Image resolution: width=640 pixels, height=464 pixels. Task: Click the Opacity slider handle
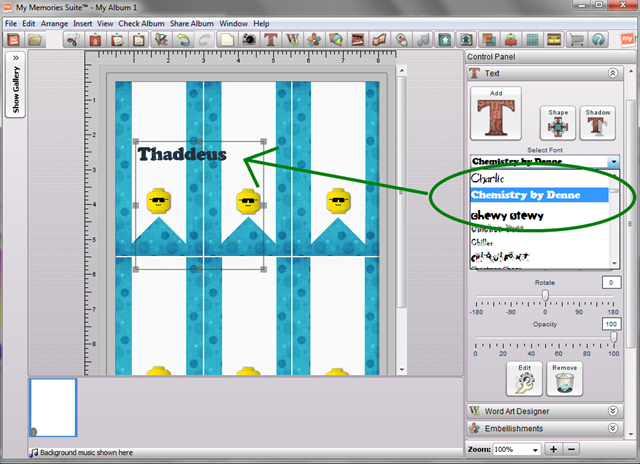tap(613, 337)
